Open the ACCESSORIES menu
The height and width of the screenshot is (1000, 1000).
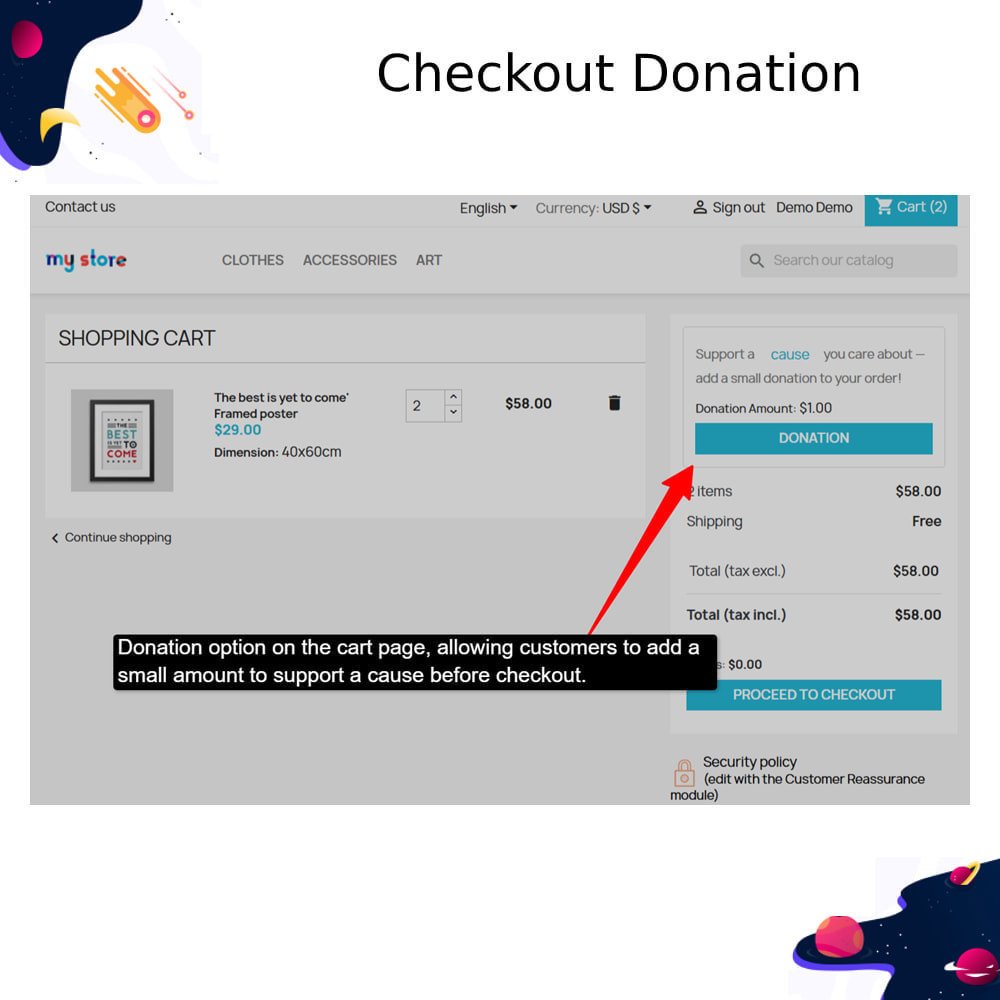pyautogui.click(x=349, y=260)
